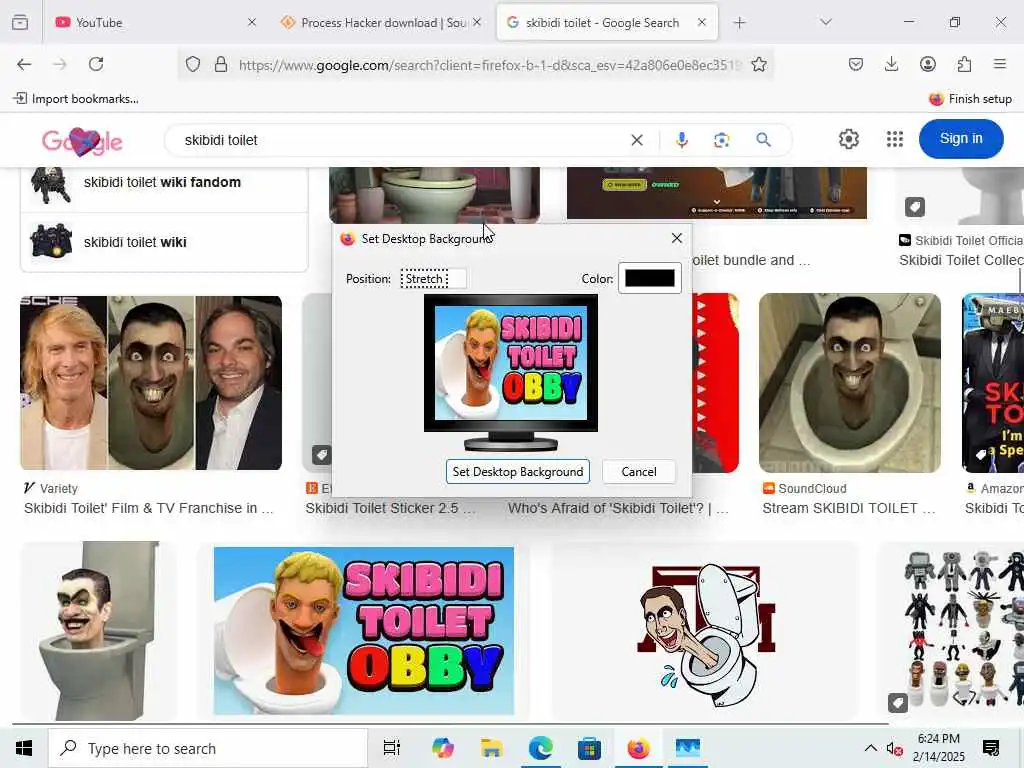
Task: Show hidden system tray icons
Action: [x=871, y=748]
